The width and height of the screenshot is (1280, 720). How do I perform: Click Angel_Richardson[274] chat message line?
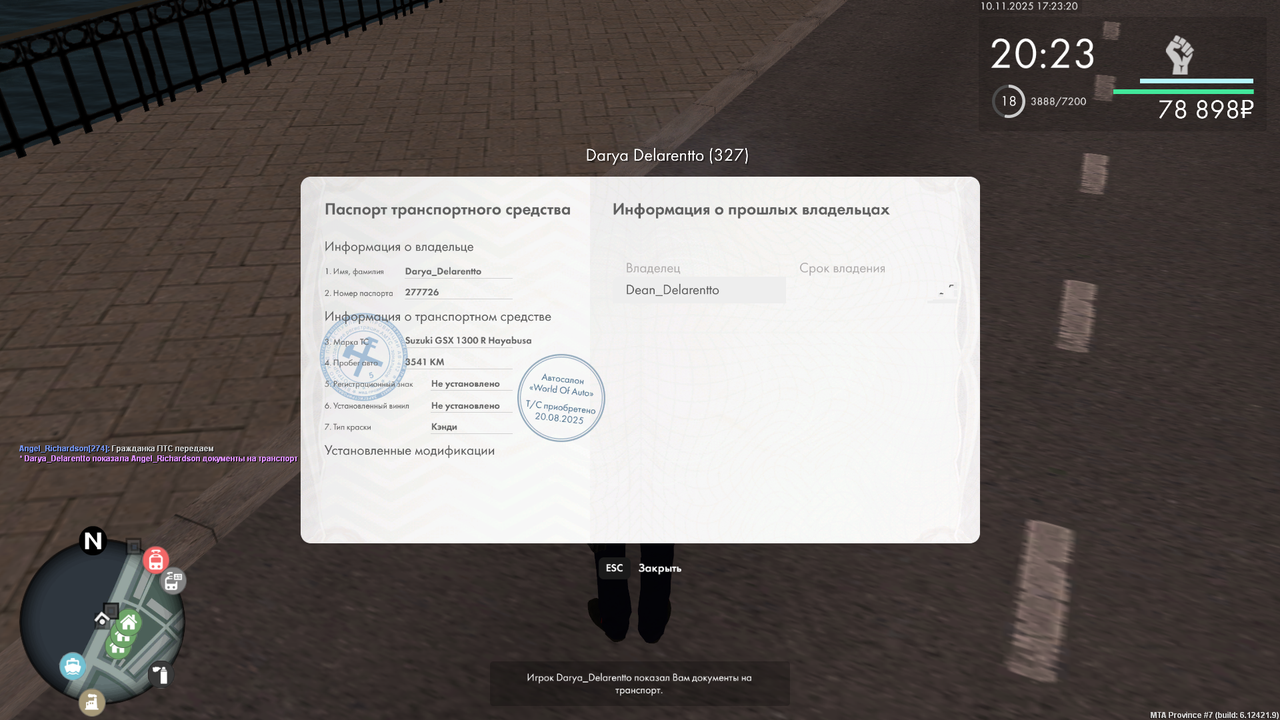[x=116, y=448]
